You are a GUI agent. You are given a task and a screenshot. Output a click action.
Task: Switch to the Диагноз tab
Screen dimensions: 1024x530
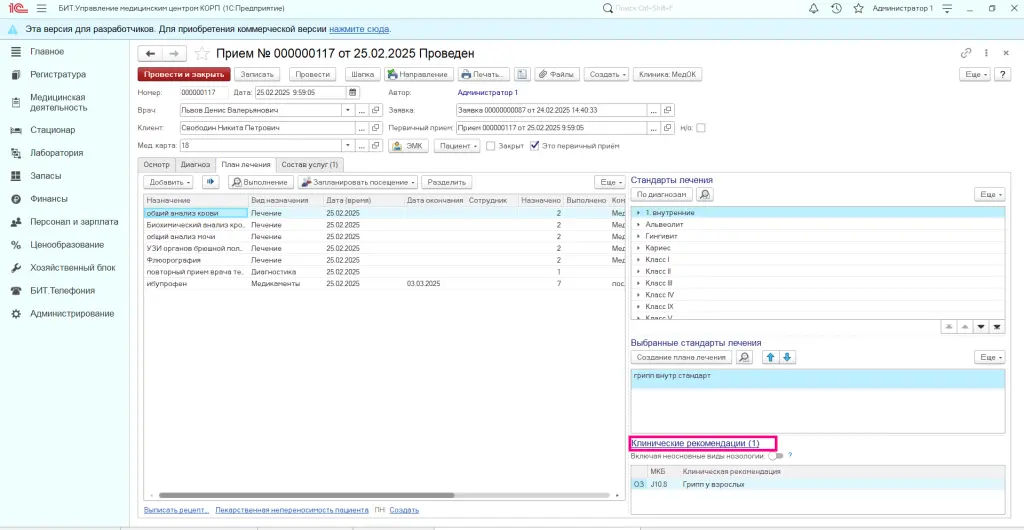195,164
